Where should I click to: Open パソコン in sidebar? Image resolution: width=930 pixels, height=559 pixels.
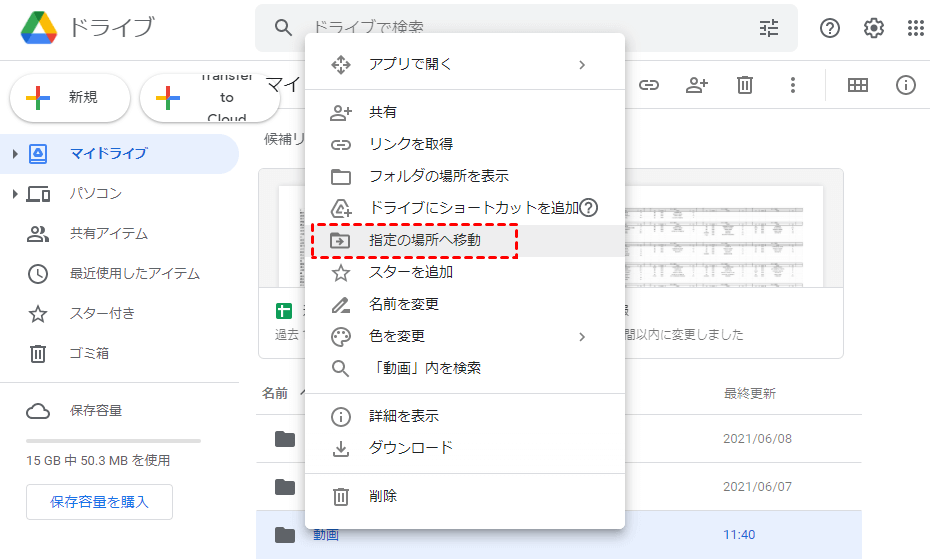coord(119,193)
